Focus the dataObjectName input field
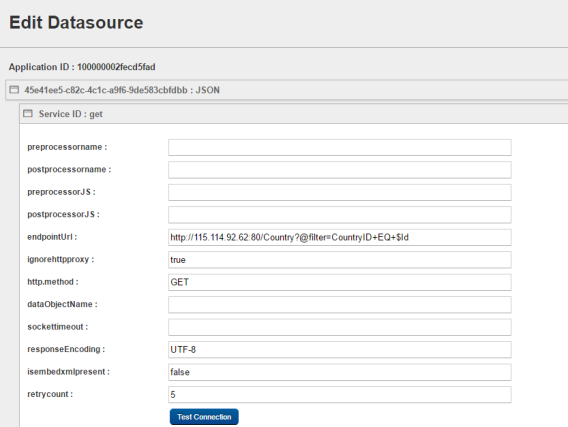The height and width of the screenshot is (427, 568). click(x=340, y=305)
